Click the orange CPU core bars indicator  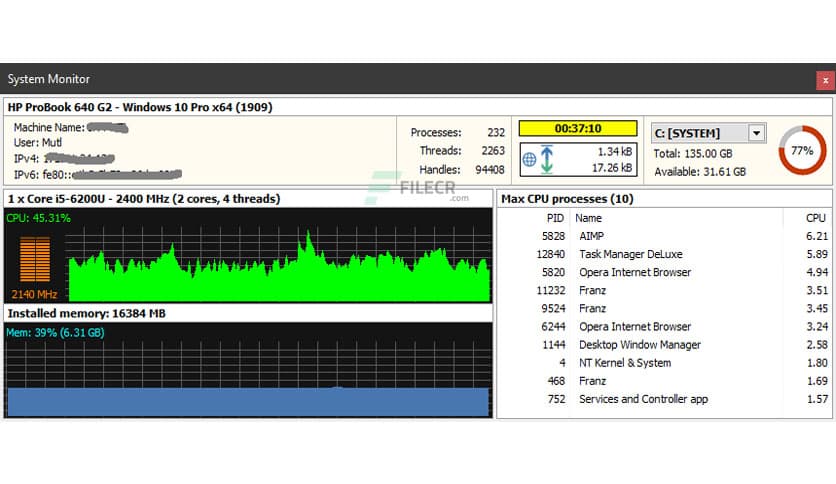point(35,259)
